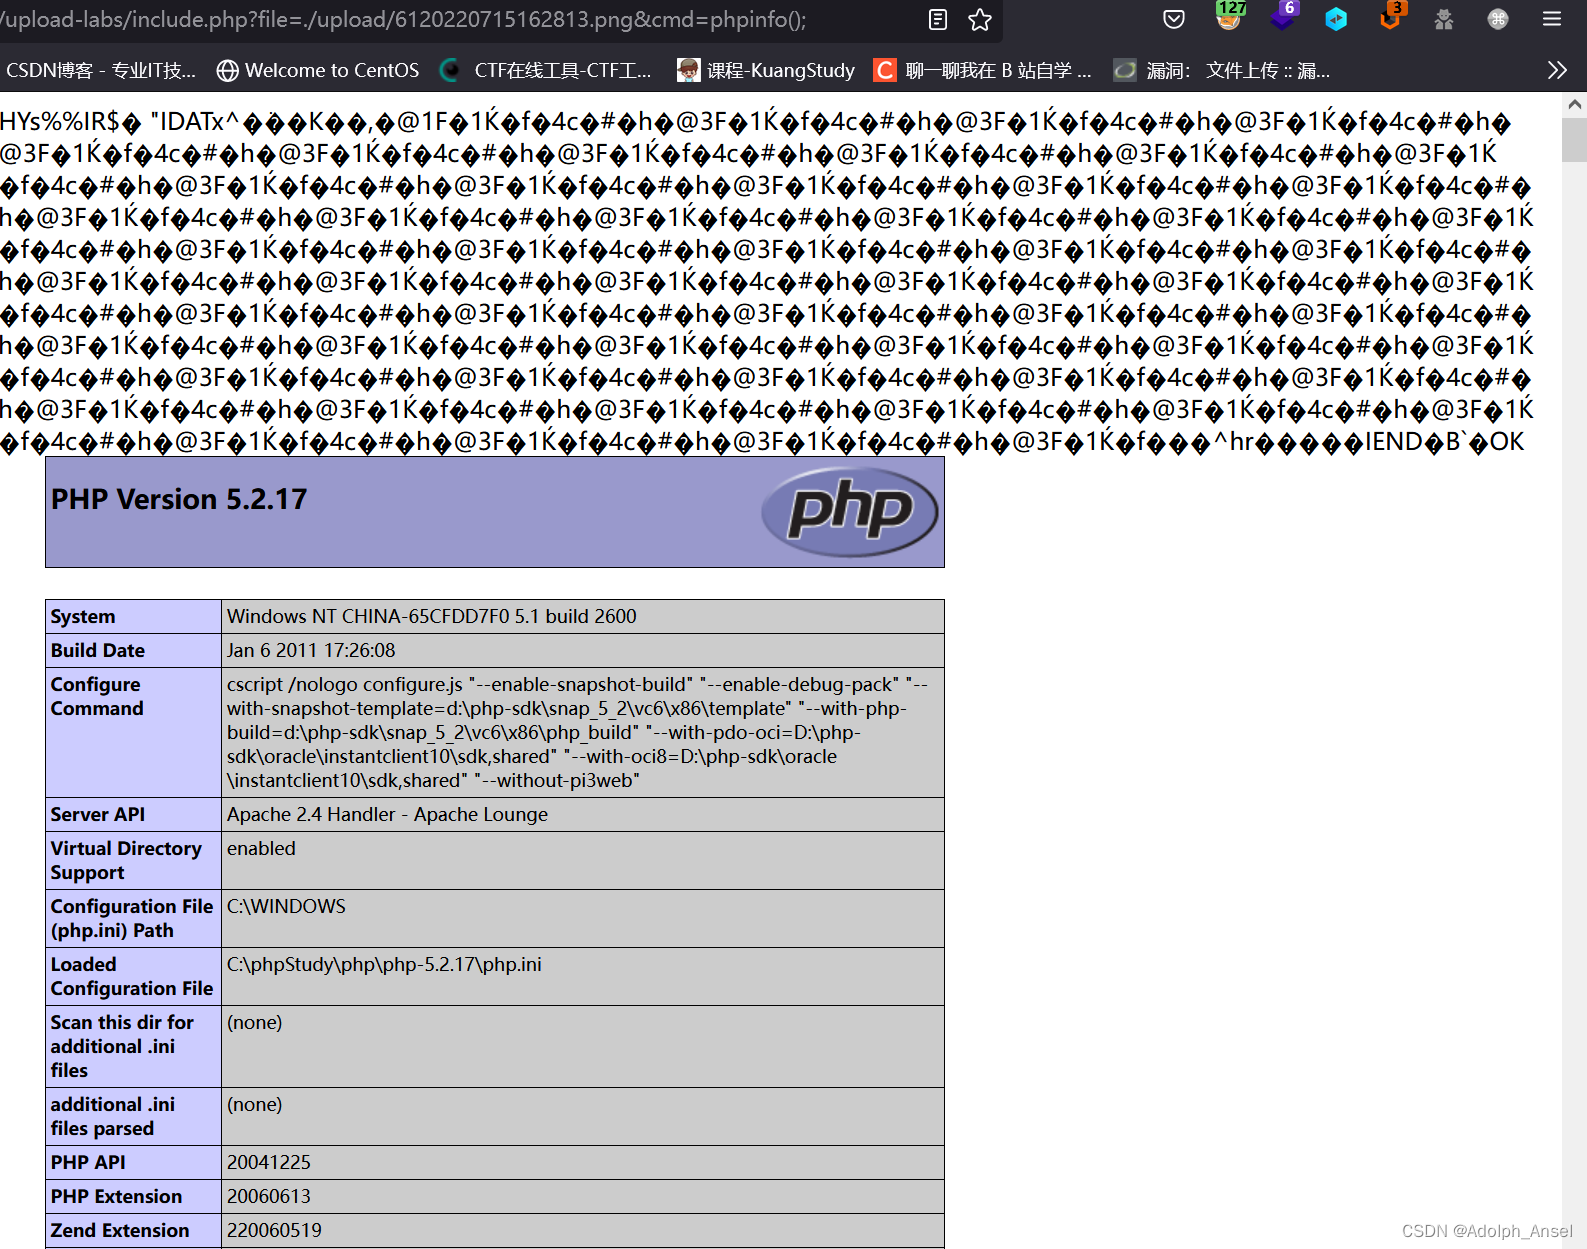
Task: Select Zend Extension label
Action: (x=120, y=1231)
